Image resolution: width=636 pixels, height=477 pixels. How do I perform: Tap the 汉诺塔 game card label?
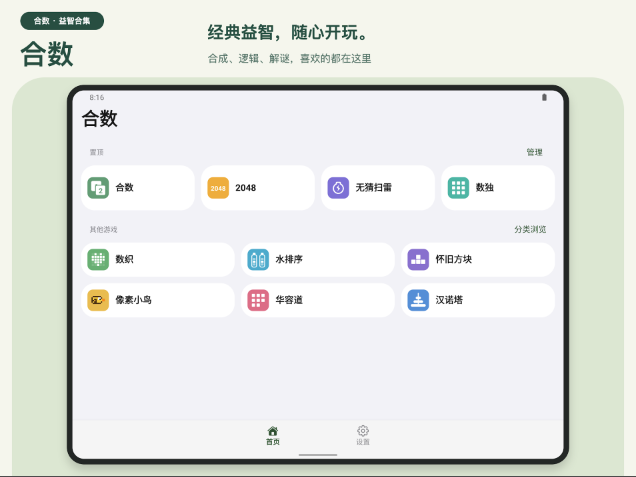coord(449,300)
